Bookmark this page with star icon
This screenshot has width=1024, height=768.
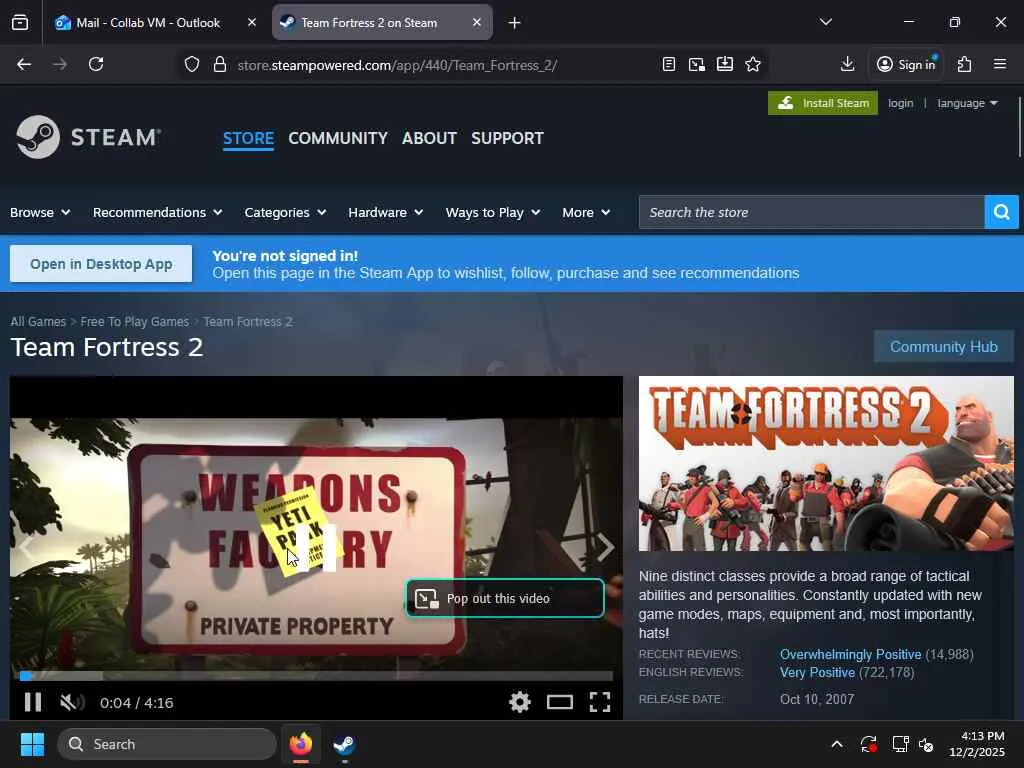[x=753, y=64]
